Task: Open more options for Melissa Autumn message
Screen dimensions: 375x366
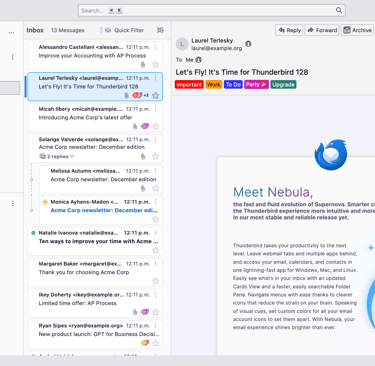Action: [x=156, y=171]
